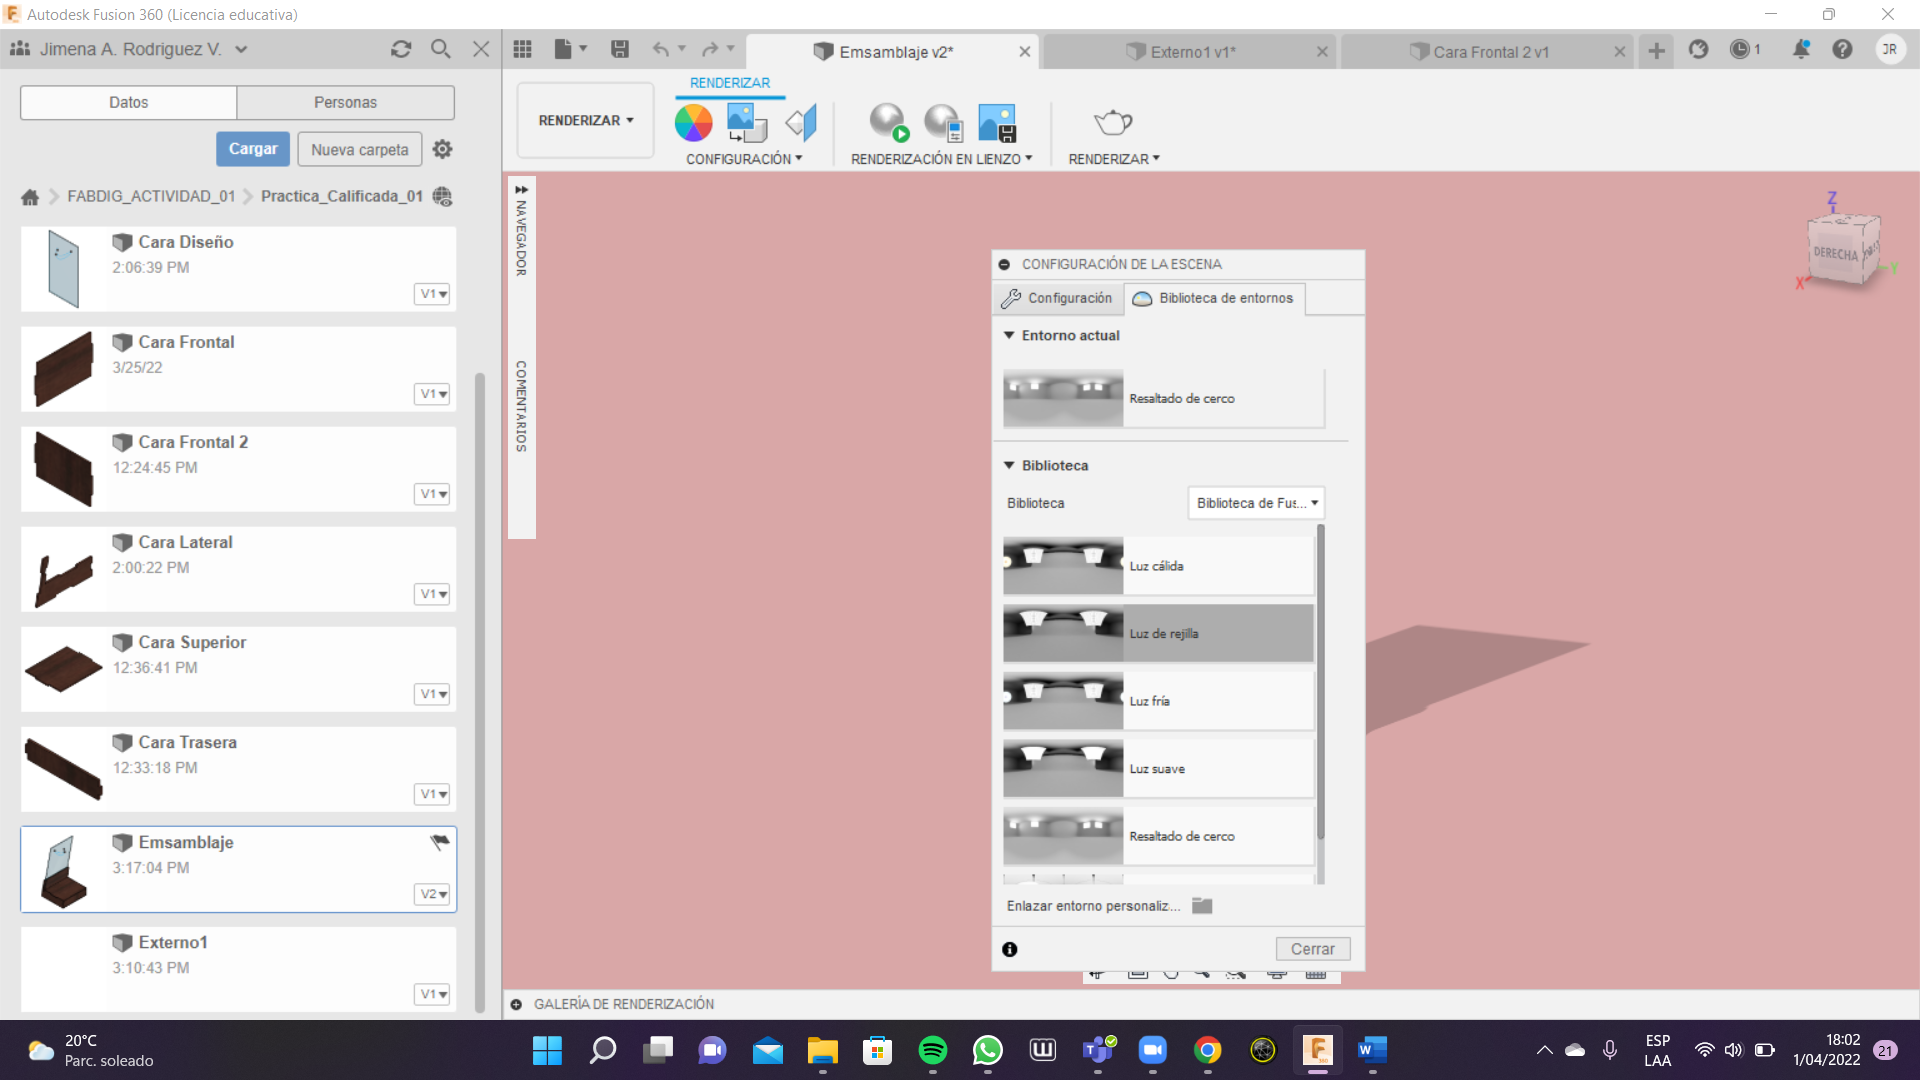Click the Cerrar button
The image size is (1920, 1080).
pos(1312,949)
